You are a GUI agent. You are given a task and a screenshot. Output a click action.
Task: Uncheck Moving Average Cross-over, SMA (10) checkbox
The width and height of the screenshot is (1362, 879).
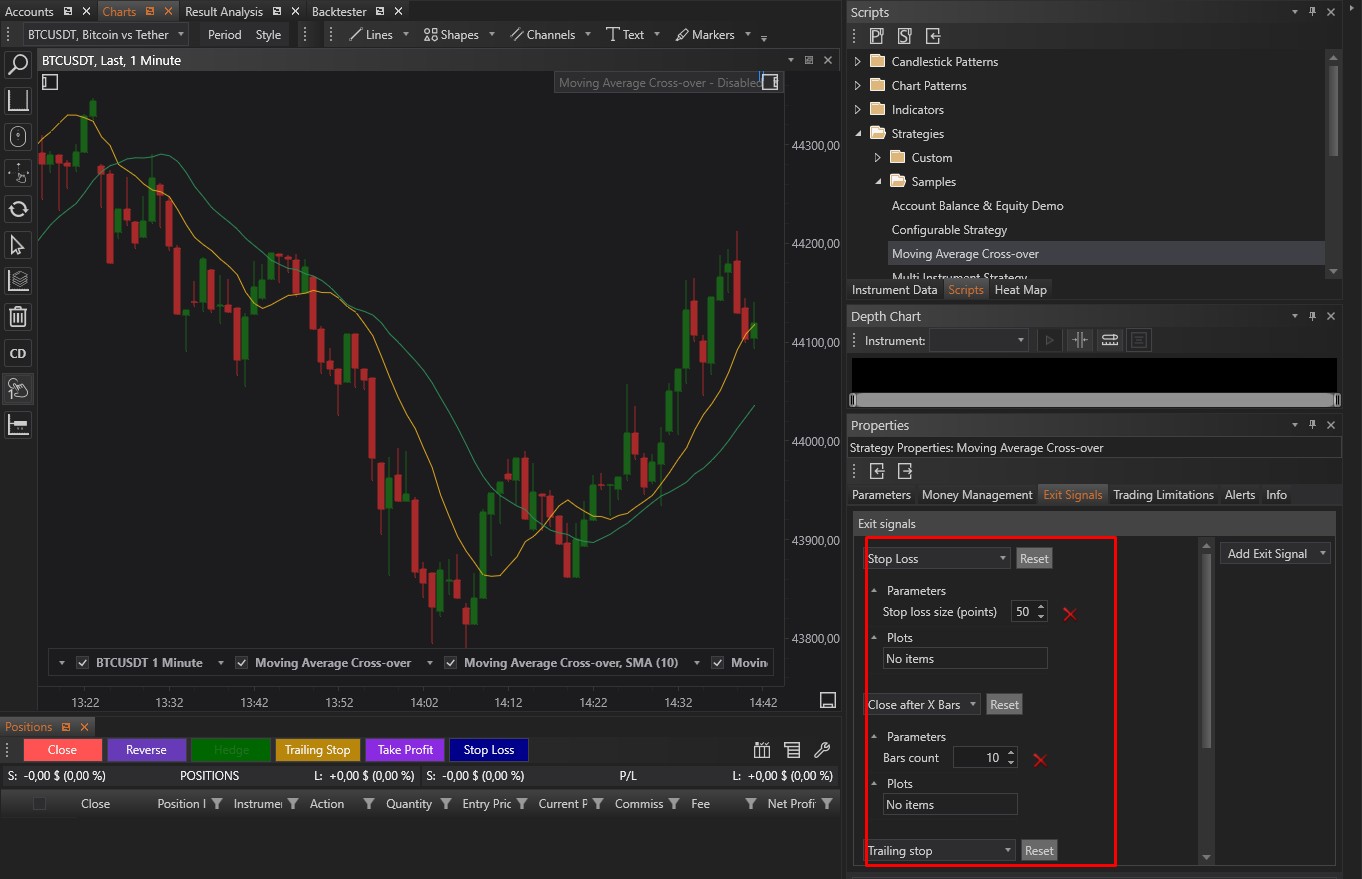[451, 663]
